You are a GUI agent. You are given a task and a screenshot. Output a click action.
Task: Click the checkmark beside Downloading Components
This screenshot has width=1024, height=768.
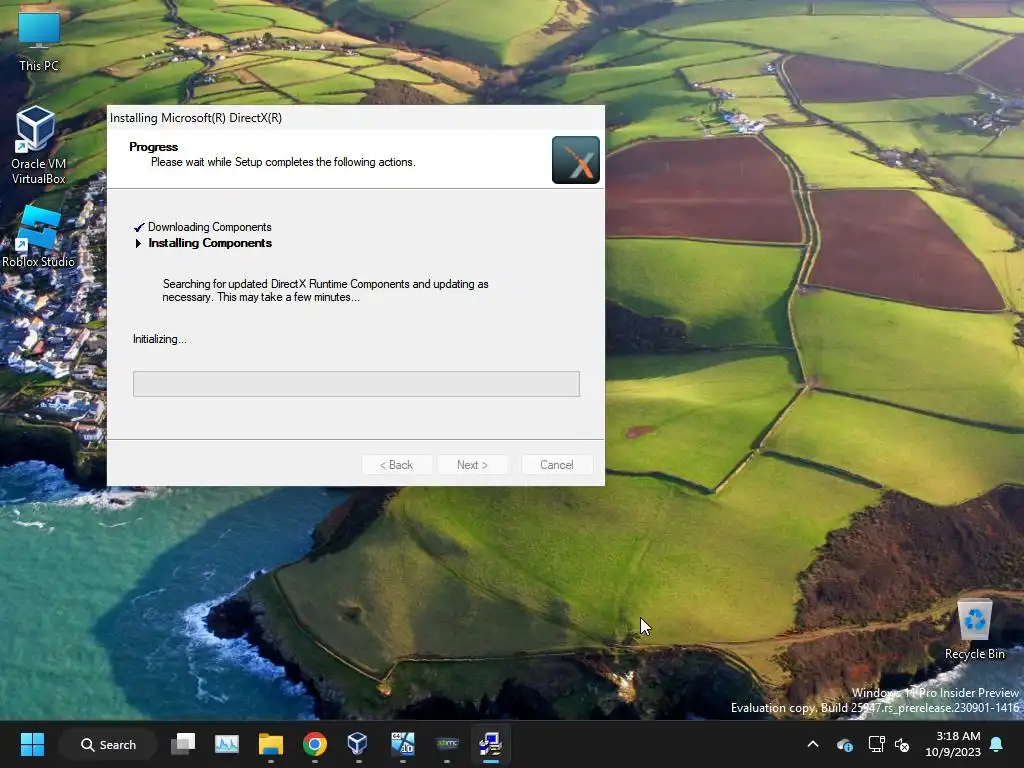[139, 227]
